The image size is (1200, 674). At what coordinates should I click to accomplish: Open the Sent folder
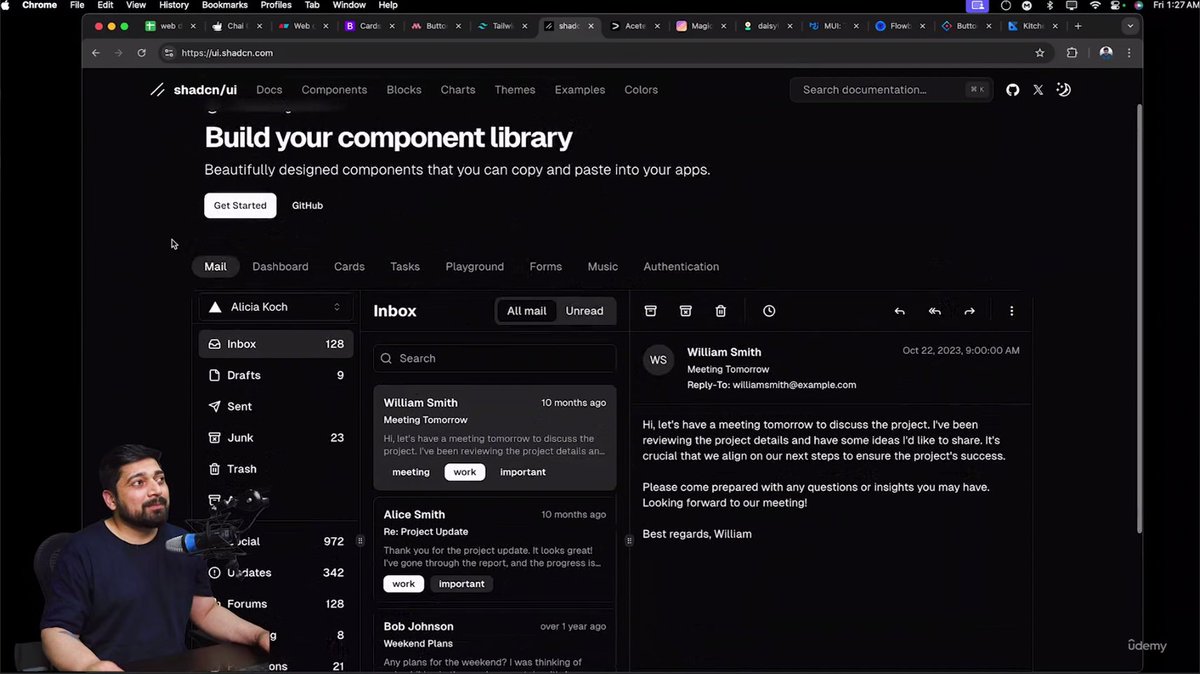pyautogui.click(x=276, y=406)
